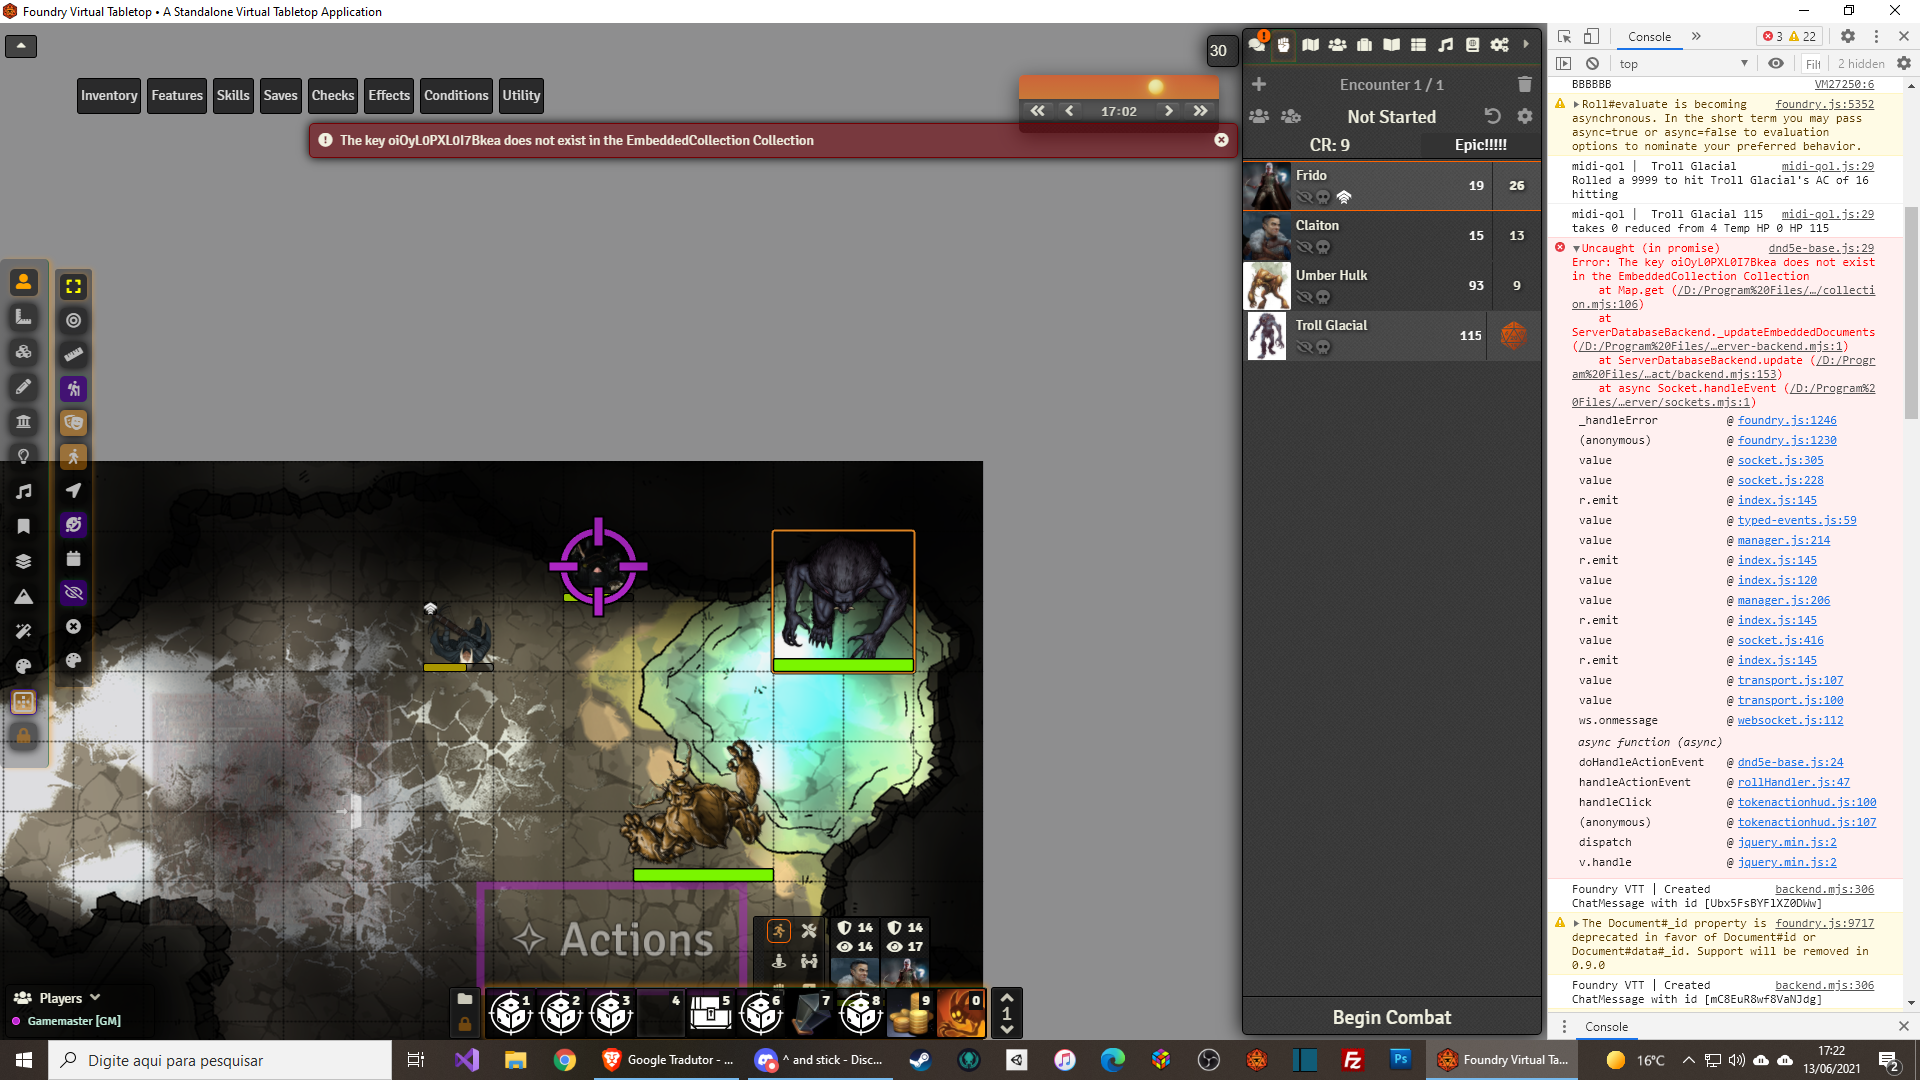Collapse the Players list
Image resolution: width=1920 pixels, height=1080 pixels.
[x=95, y=998]
